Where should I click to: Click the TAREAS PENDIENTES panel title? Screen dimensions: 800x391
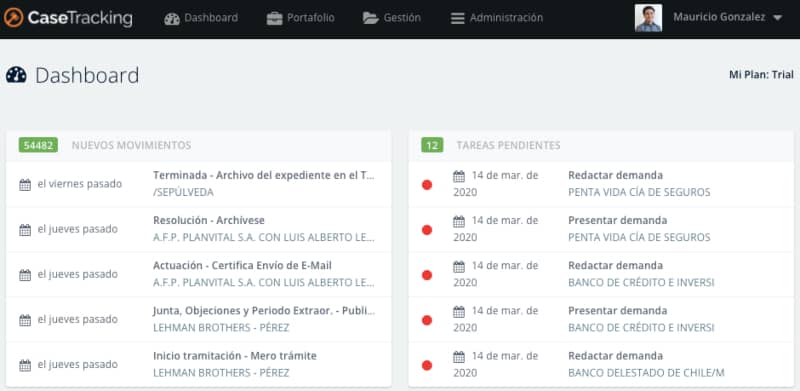[508, 145]
